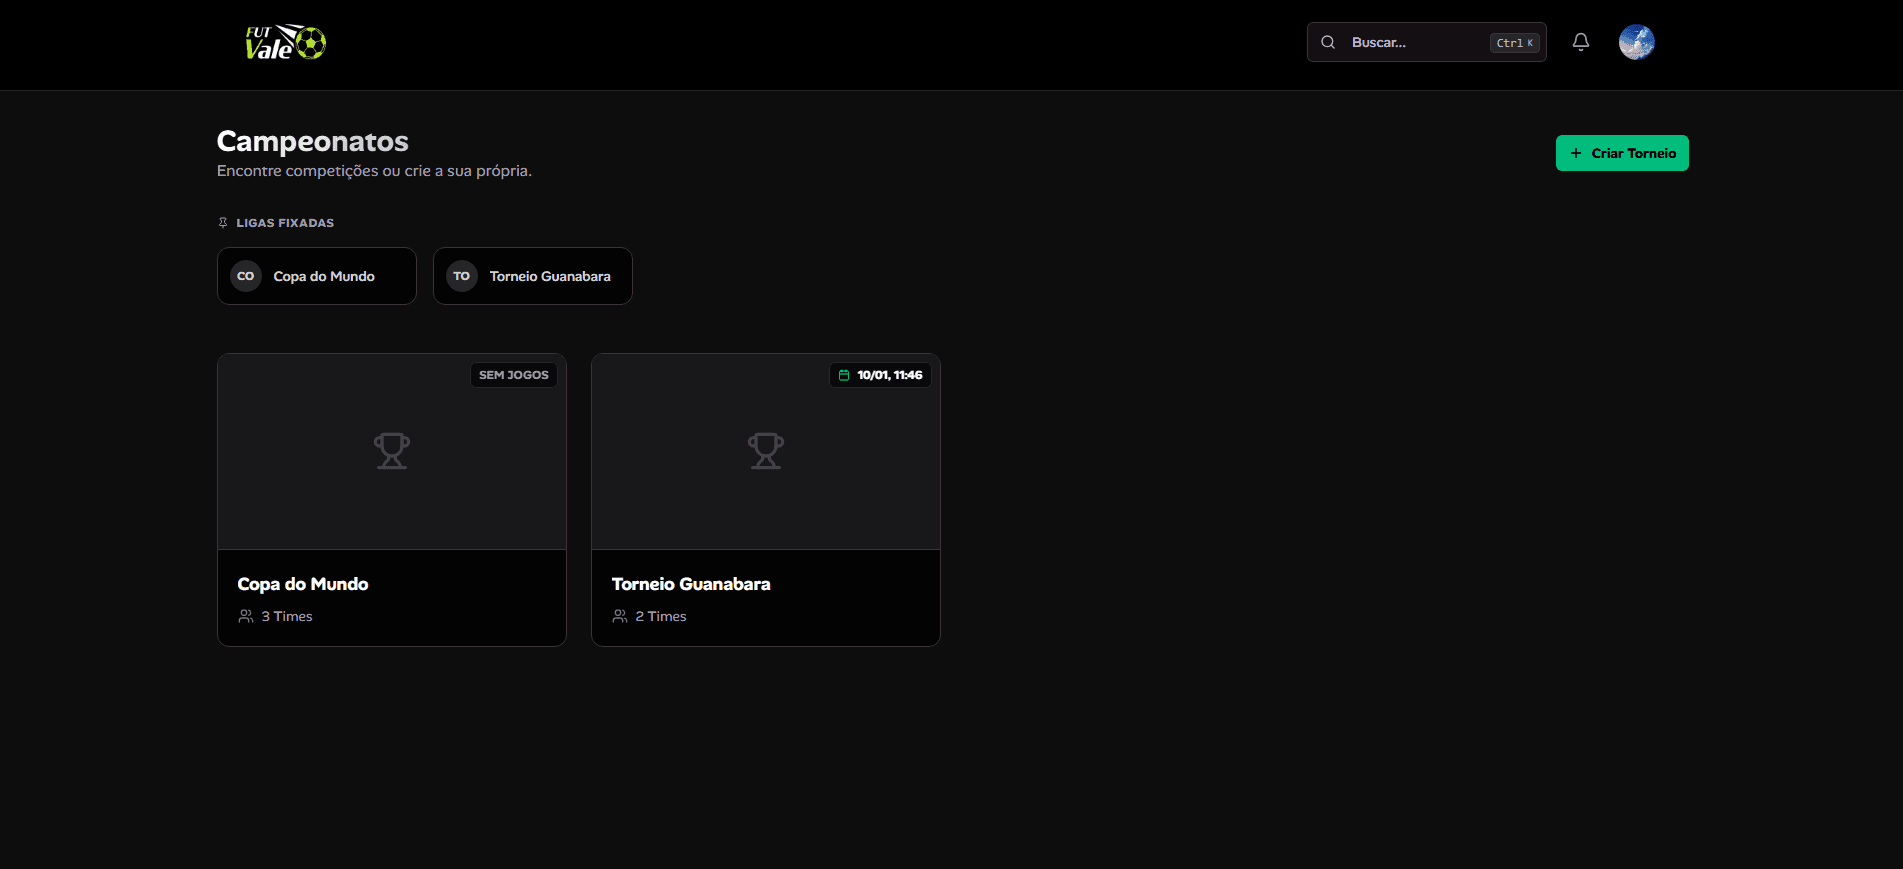Click the SEM JOGOS badge
1903x869 pixels.
tap(513, 375)
